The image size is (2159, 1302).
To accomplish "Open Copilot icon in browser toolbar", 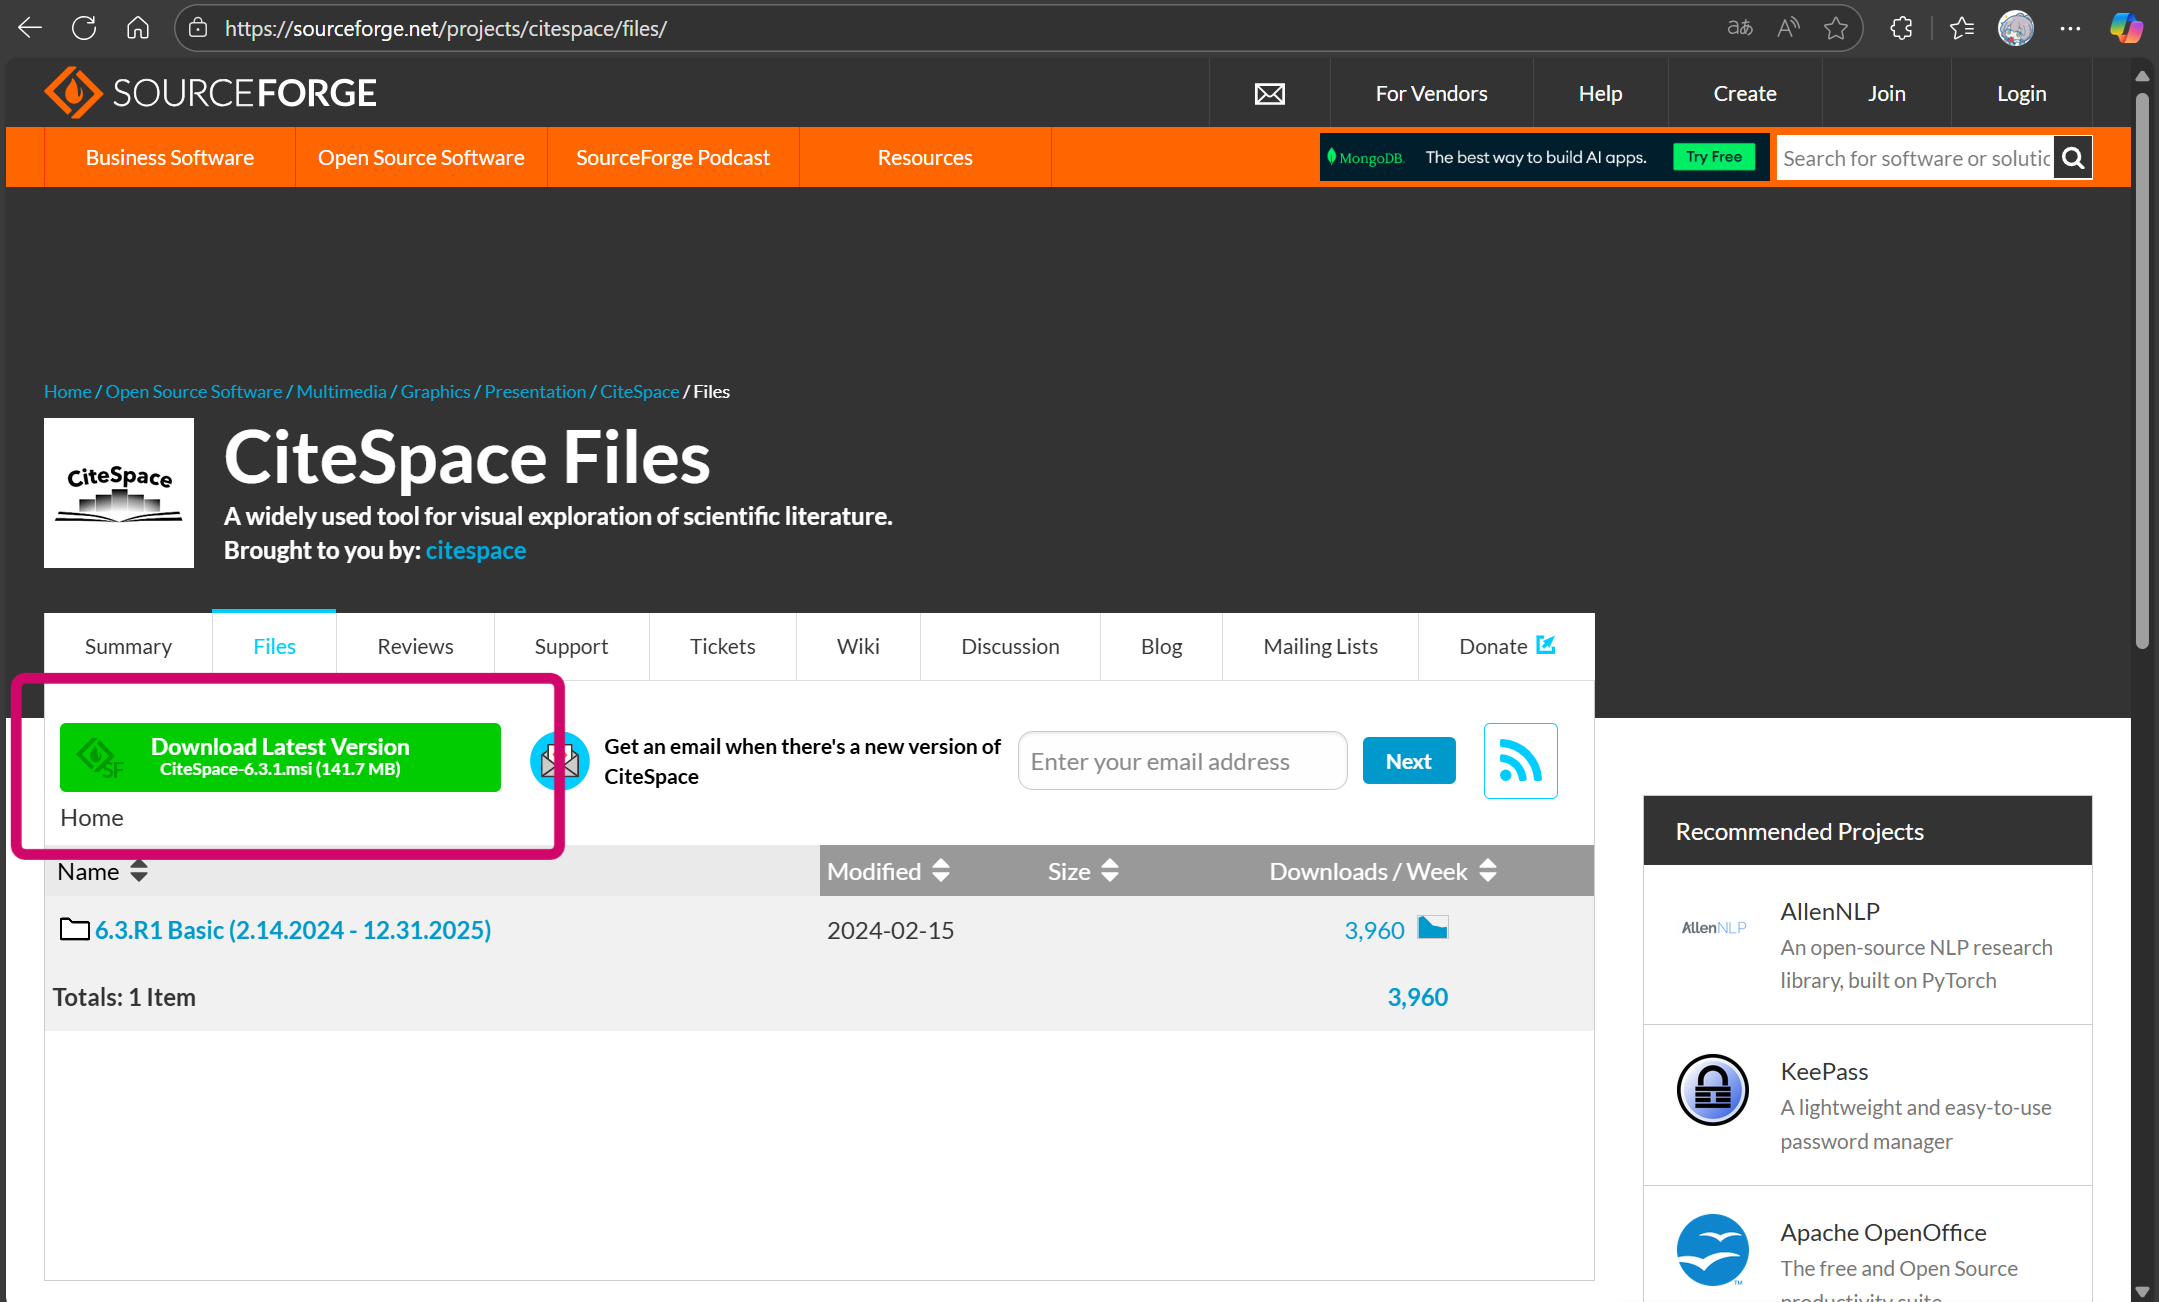I will 2125,28.
